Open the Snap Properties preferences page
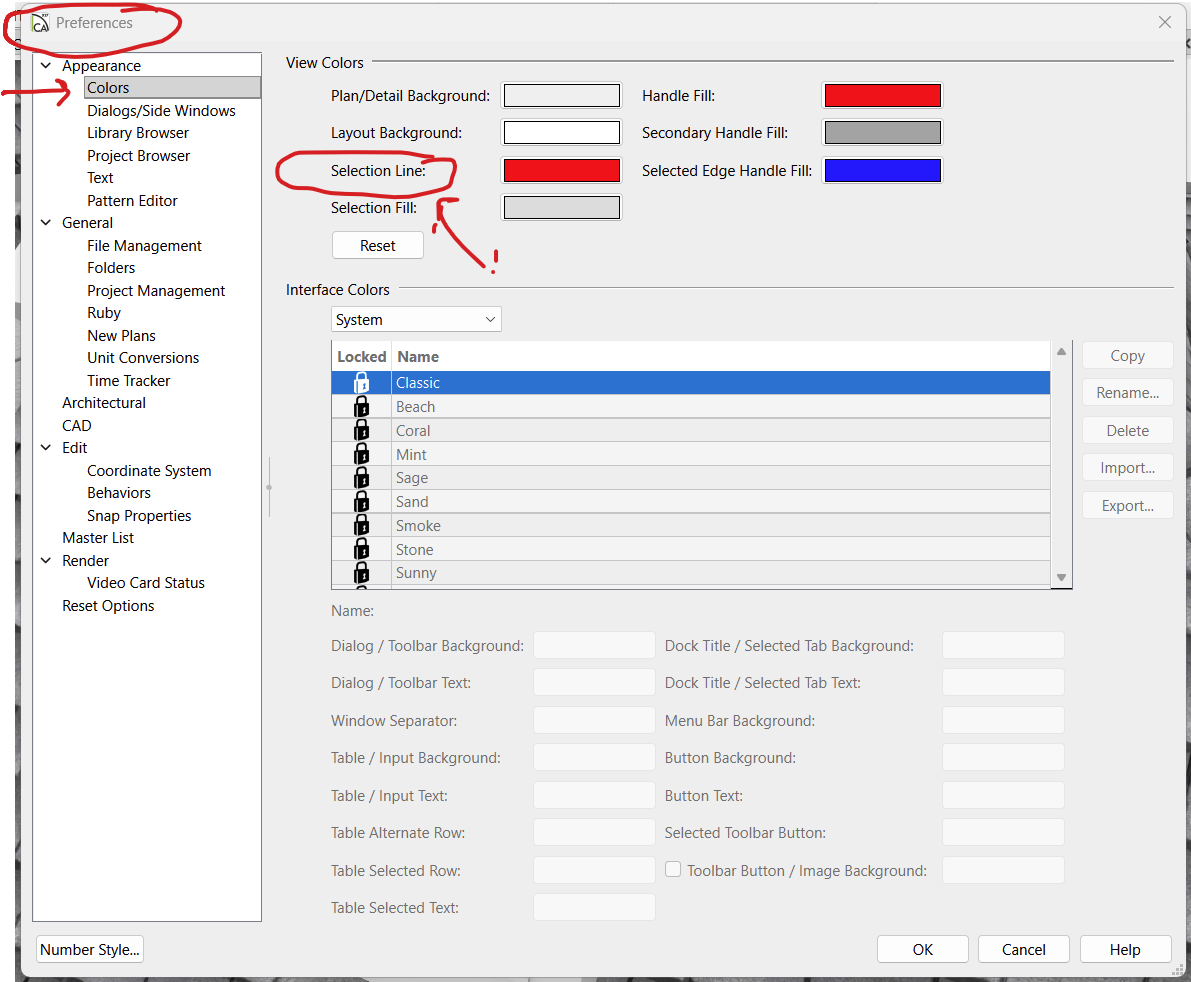 pyautogui.click(x=139, y=516)
